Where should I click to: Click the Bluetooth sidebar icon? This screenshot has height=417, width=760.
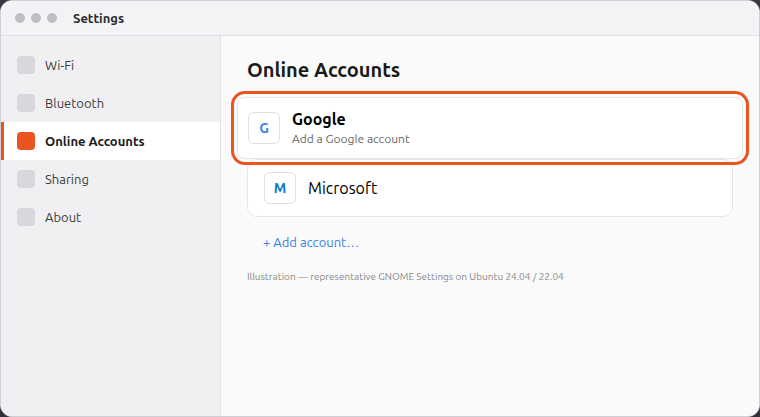click(x=26, y=103)
